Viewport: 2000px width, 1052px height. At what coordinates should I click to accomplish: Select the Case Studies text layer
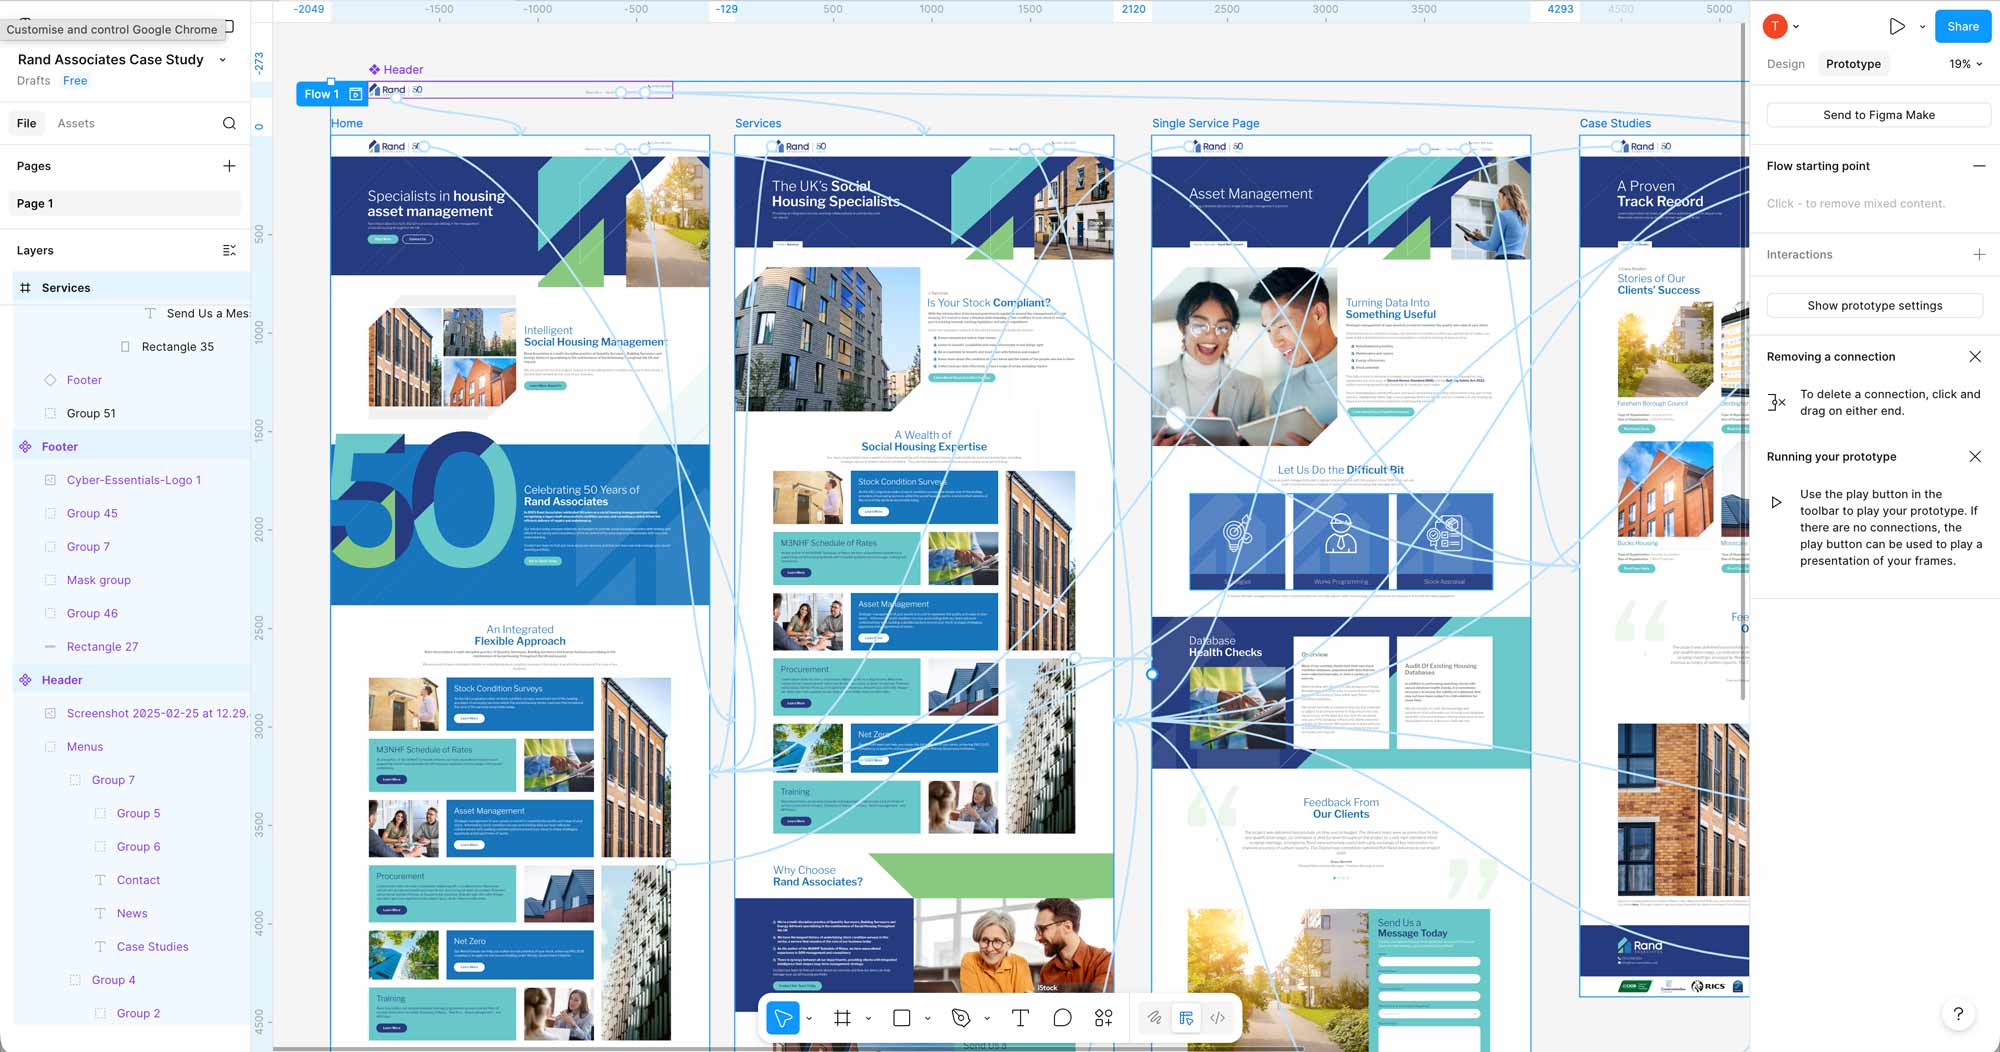click(152, 947)
